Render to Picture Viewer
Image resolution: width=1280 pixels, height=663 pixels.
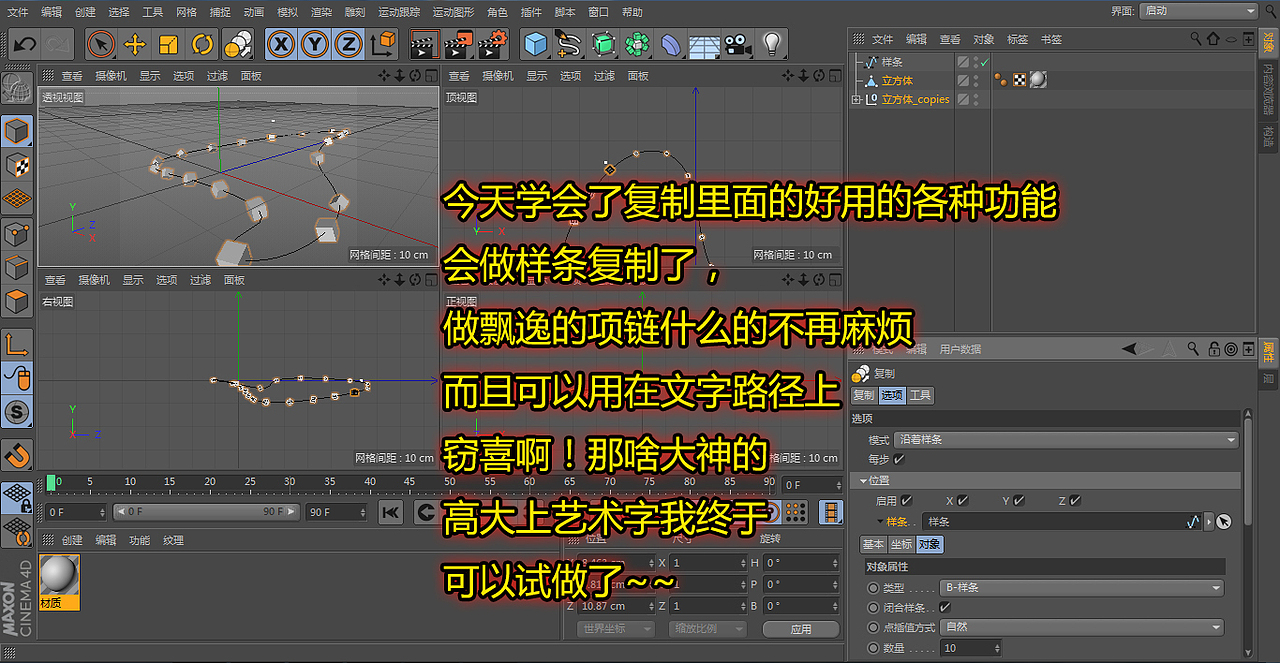point(459,44)
